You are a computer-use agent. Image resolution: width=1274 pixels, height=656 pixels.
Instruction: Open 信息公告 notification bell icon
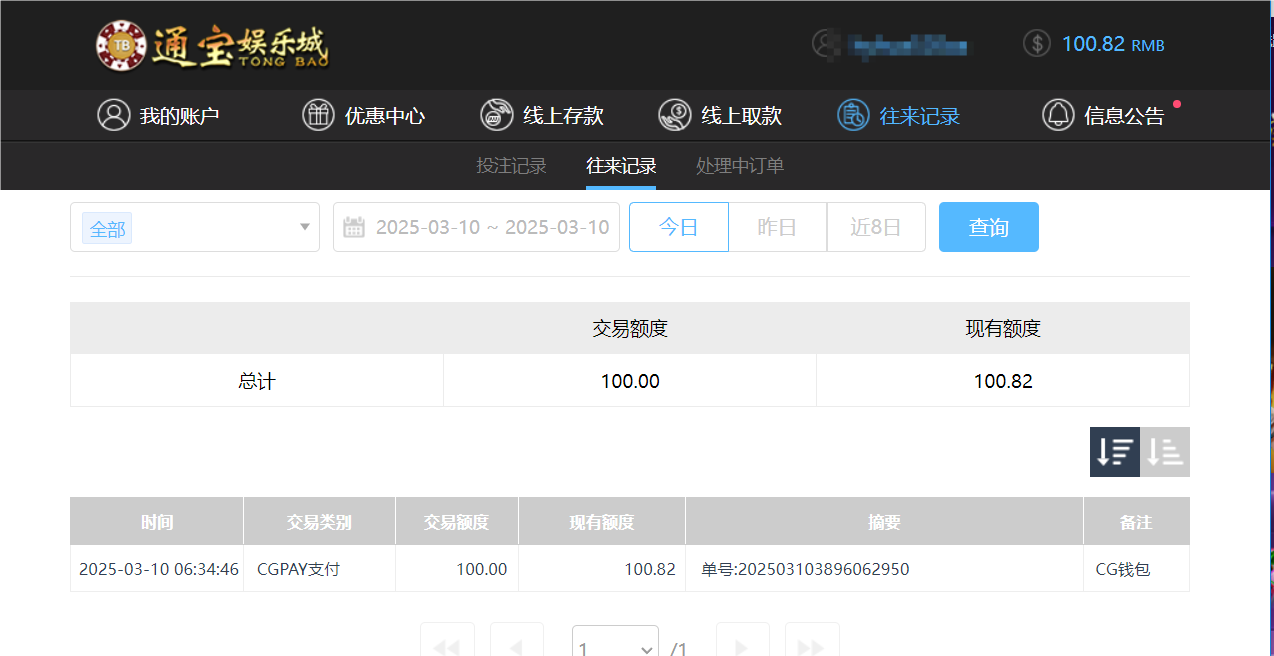pyautogui.click(x=1058, y=114)
